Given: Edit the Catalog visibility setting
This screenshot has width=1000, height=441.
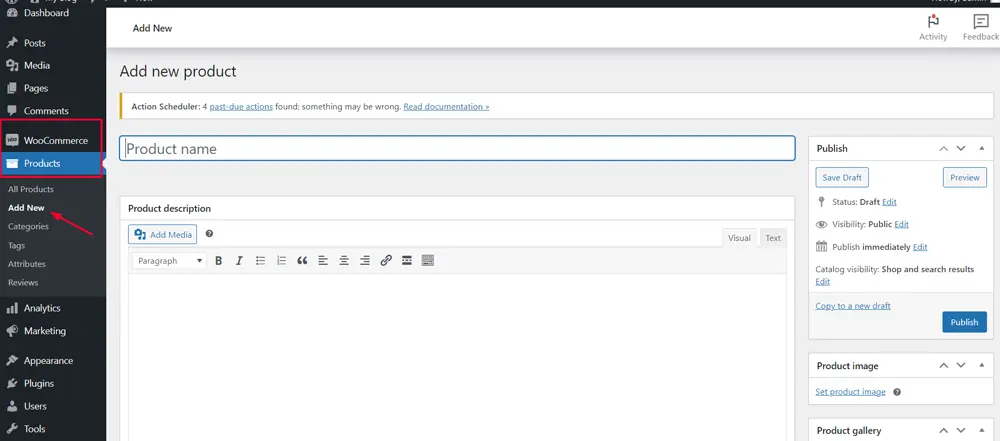Looking at the screenshot, I should [x=823, y=281].
